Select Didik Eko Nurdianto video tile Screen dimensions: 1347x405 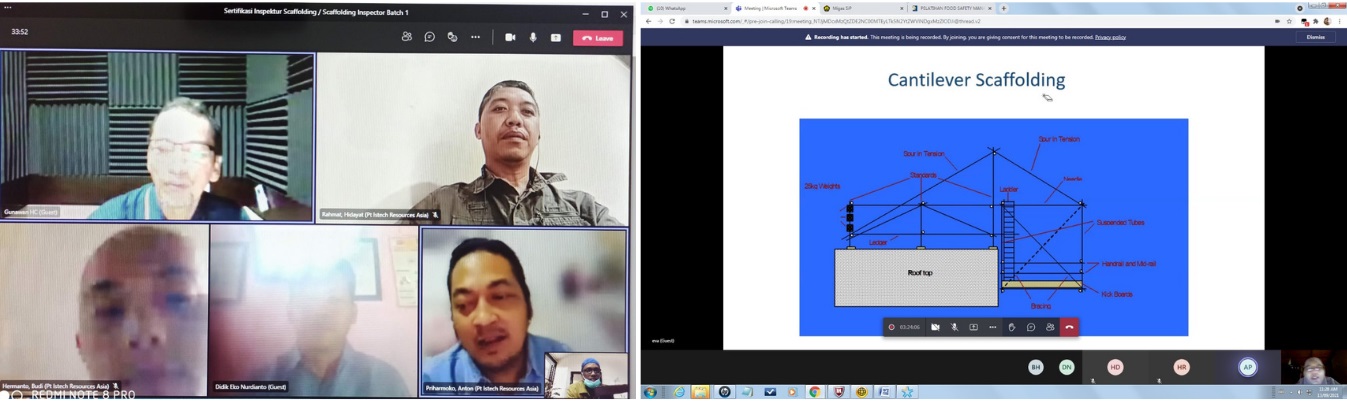314,309
